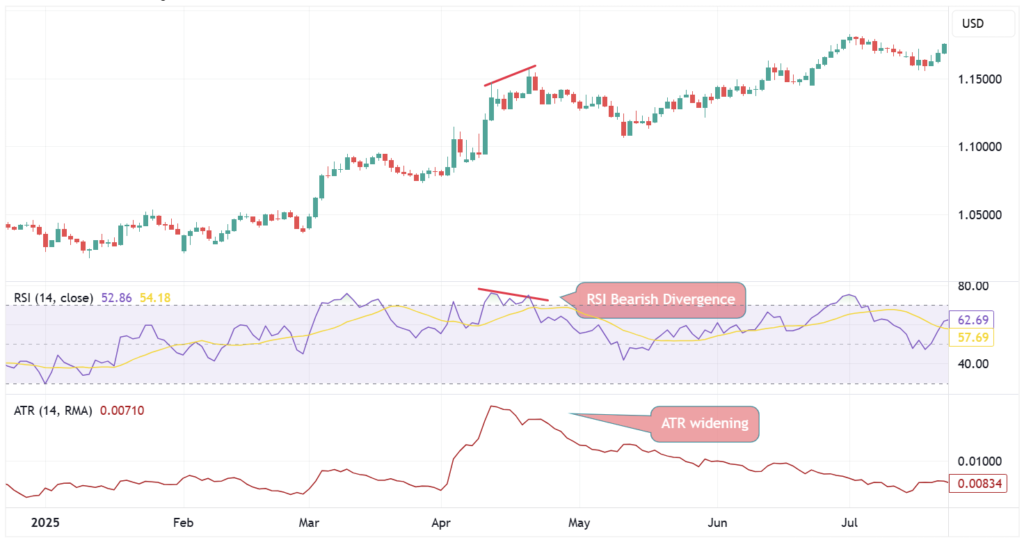Select the ATR widening callout
Viewport: 1024px width, 545px height.
tap(705, 424)
